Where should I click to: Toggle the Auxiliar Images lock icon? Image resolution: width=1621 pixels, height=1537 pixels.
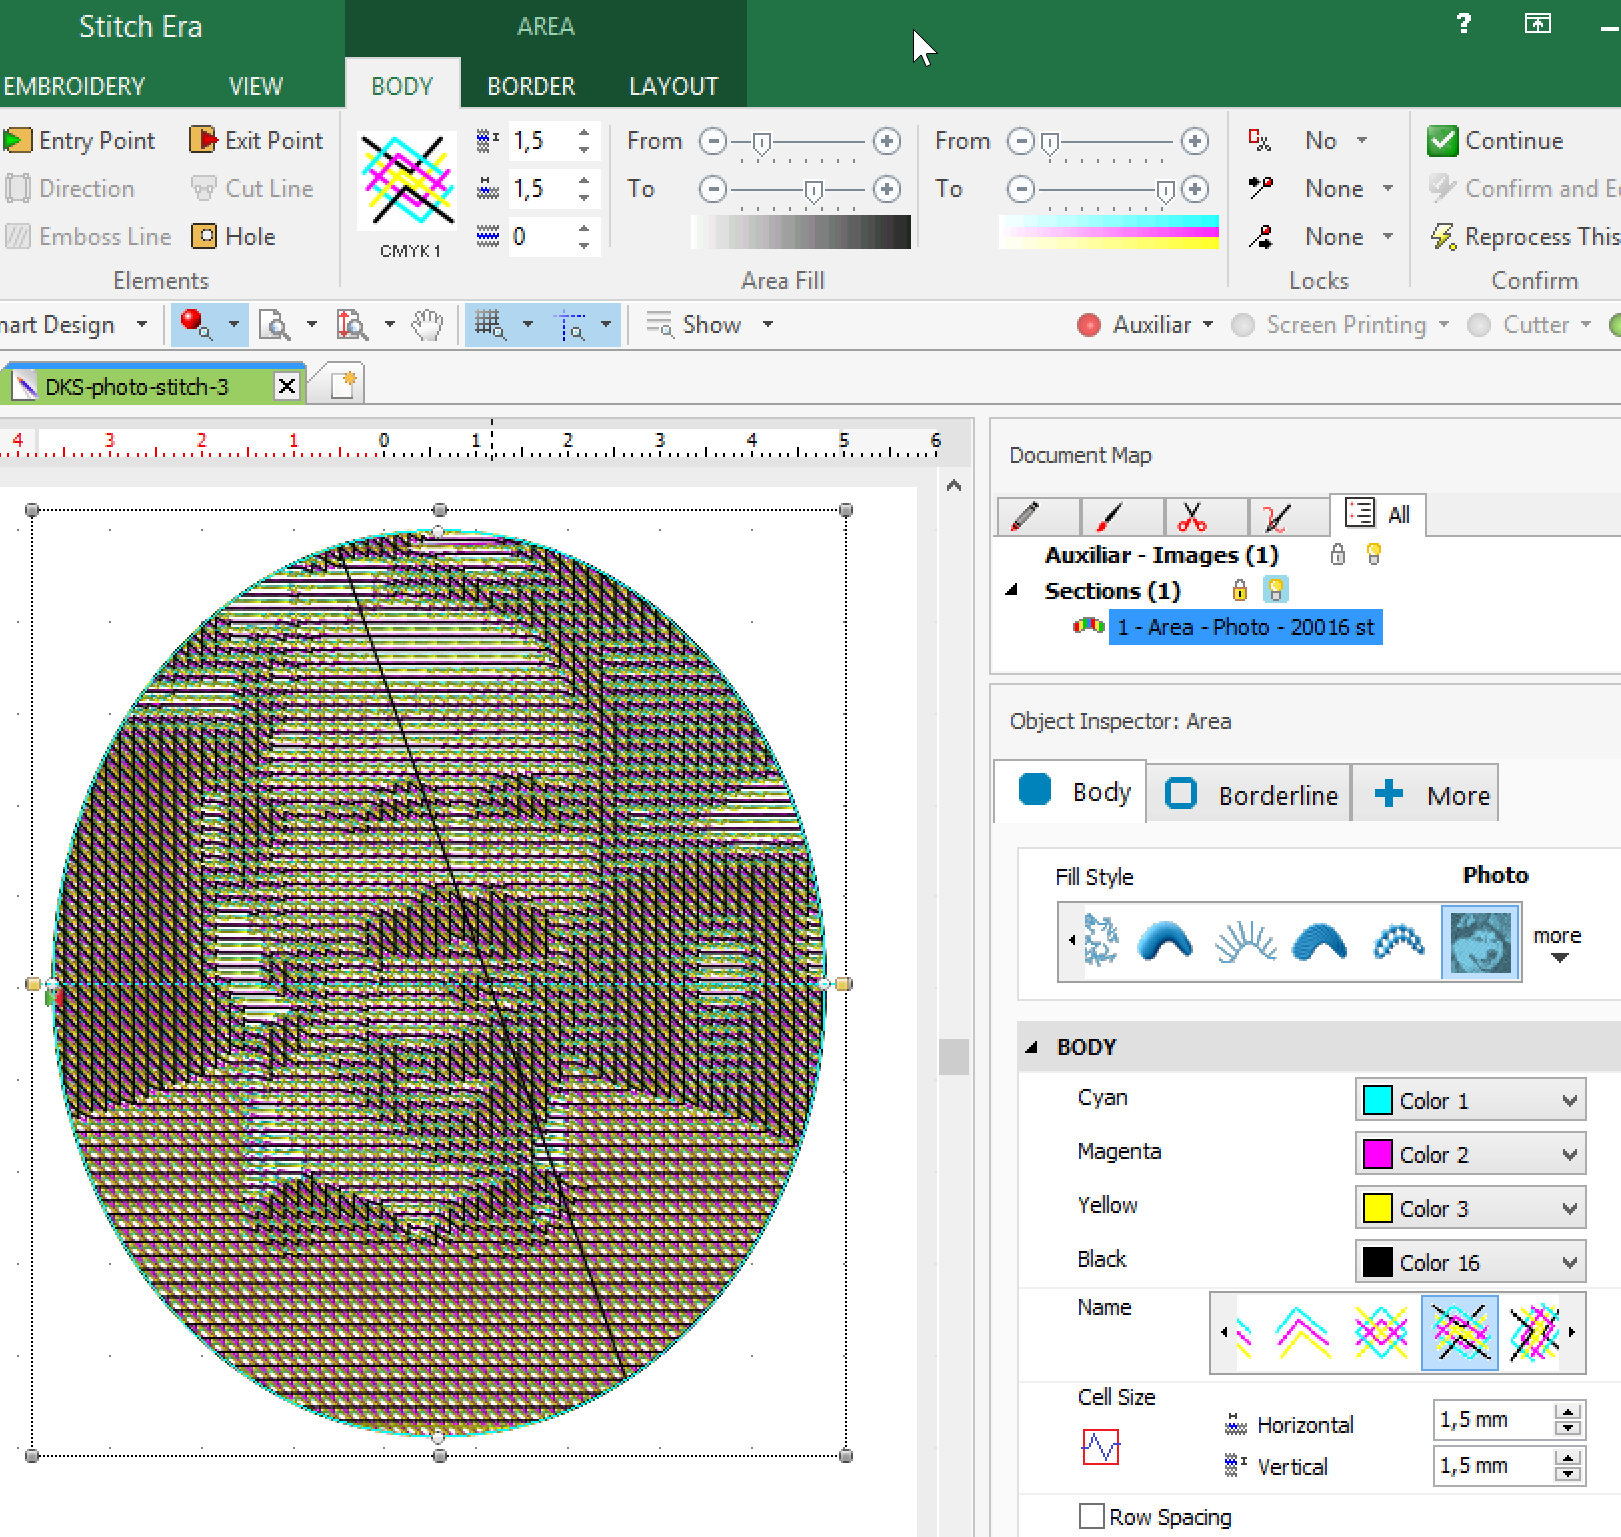coord(1338,554)
